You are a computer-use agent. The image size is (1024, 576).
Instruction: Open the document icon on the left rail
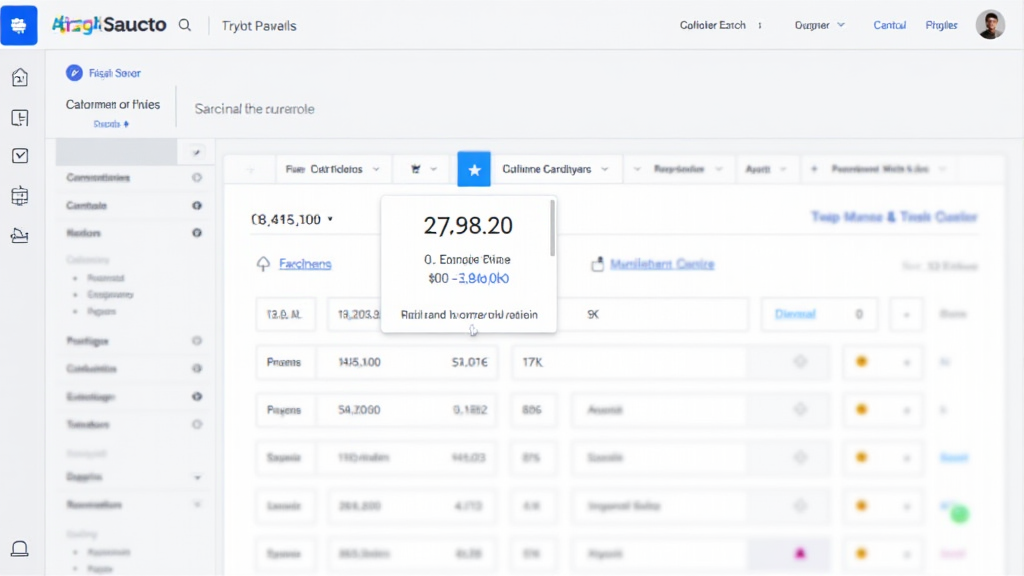tap(20, 117)
